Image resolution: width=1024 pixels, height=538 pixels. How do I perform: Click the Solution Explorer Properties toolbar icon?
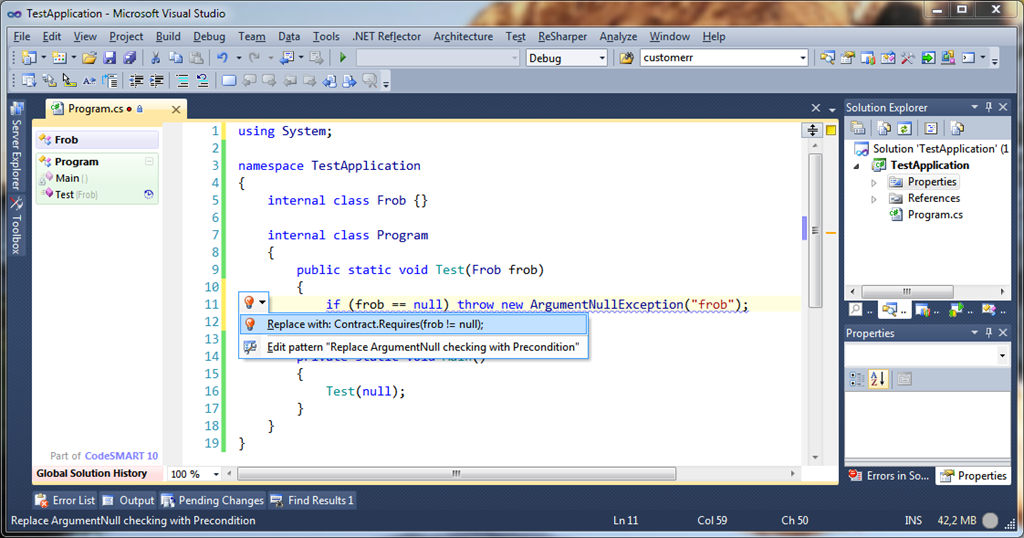point(858,128)
